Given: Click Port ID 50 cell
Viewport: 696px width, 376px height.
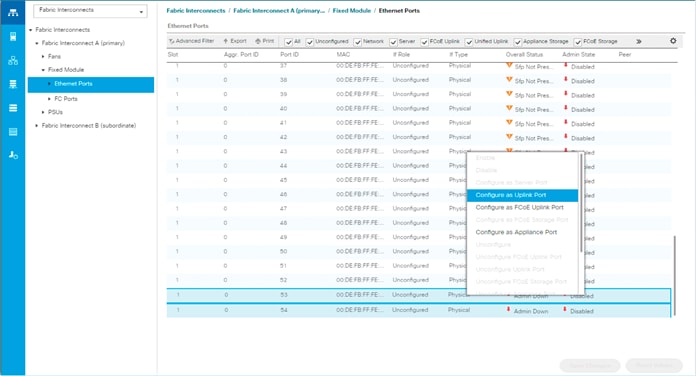Looking at the screenshot, I should [x=284, y=251].
